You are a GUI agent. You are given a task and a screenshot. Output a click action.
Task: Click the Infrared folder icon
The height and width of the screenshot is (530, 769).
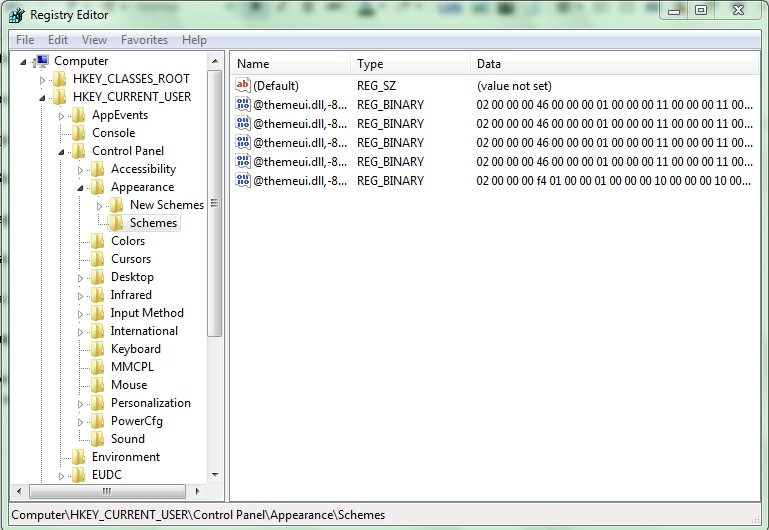tap(98, 295)
